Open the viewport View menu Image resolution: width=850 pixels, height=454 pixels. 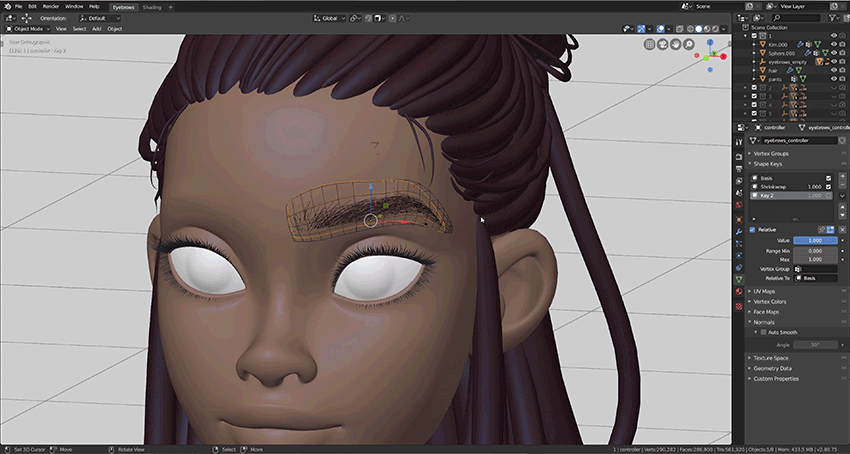coord(61,29)
